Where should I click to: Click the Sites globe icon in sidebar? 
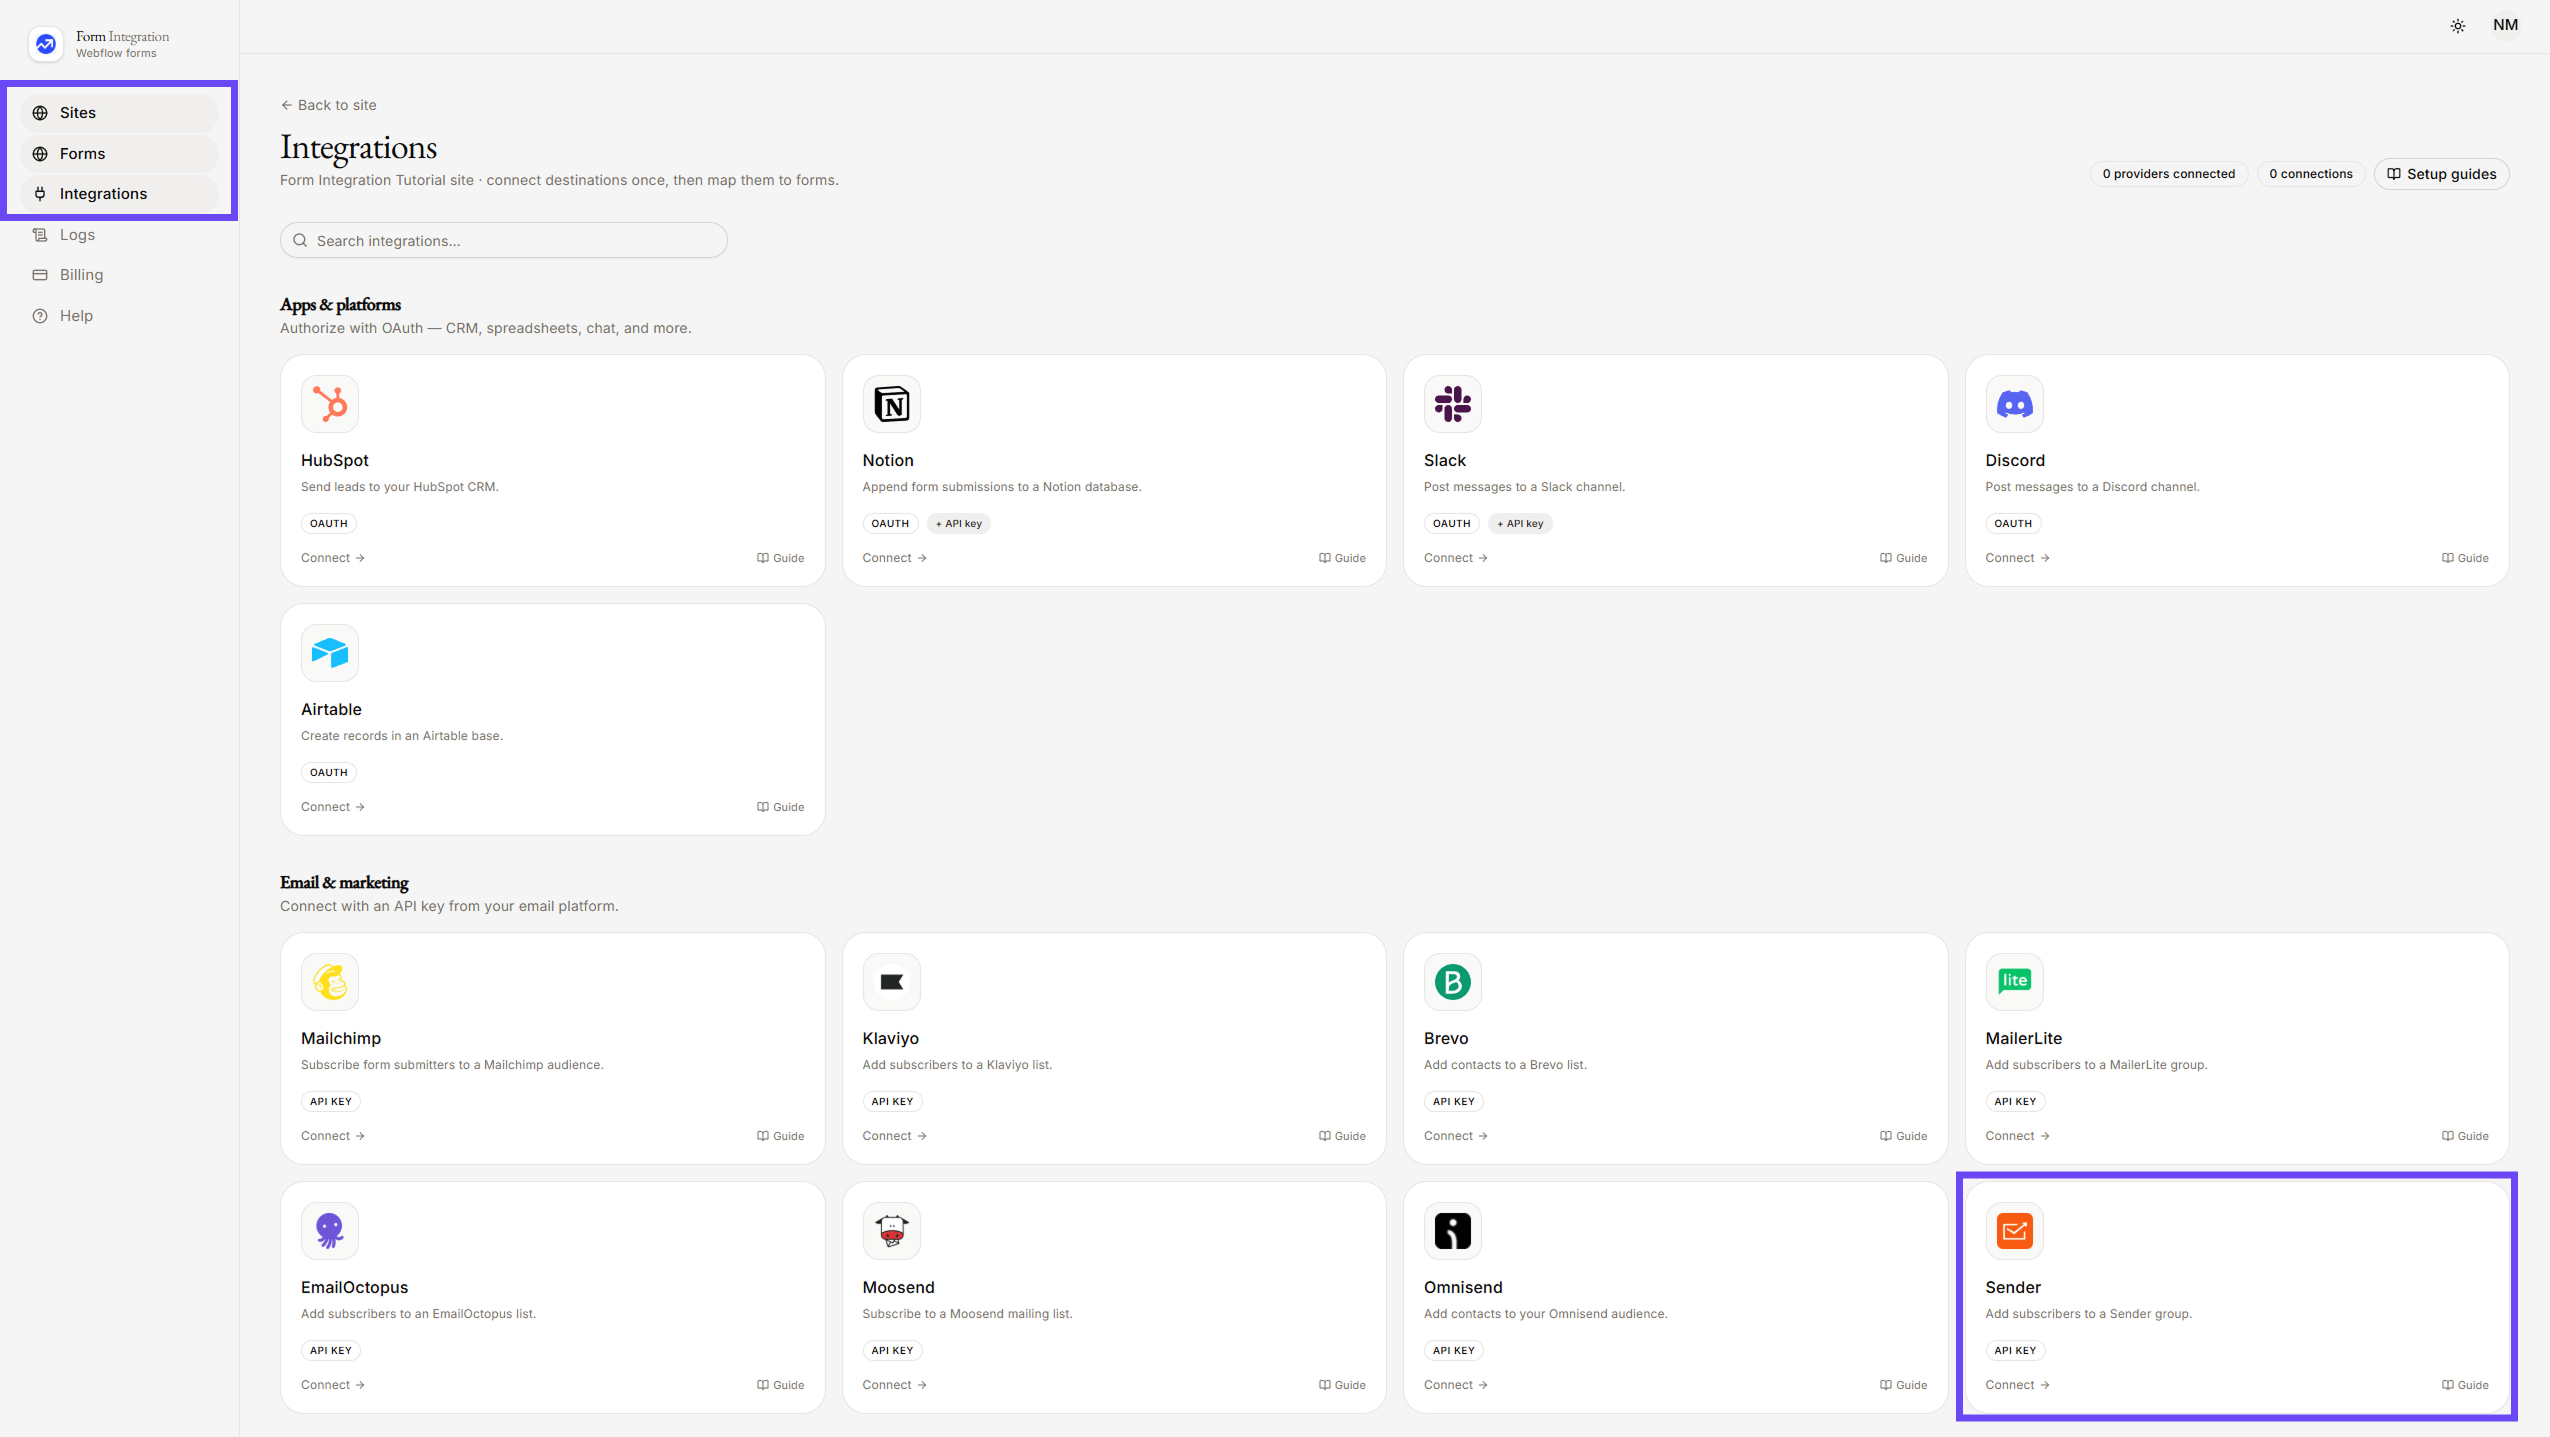coord(40,113)
